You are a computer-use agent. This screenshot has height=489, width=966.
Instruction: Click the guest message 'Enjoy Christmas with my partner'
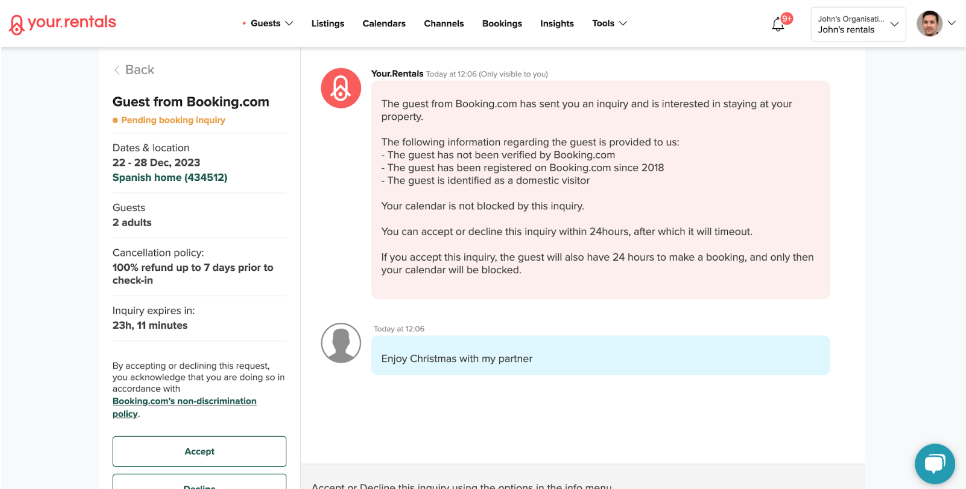coord(456,358)
